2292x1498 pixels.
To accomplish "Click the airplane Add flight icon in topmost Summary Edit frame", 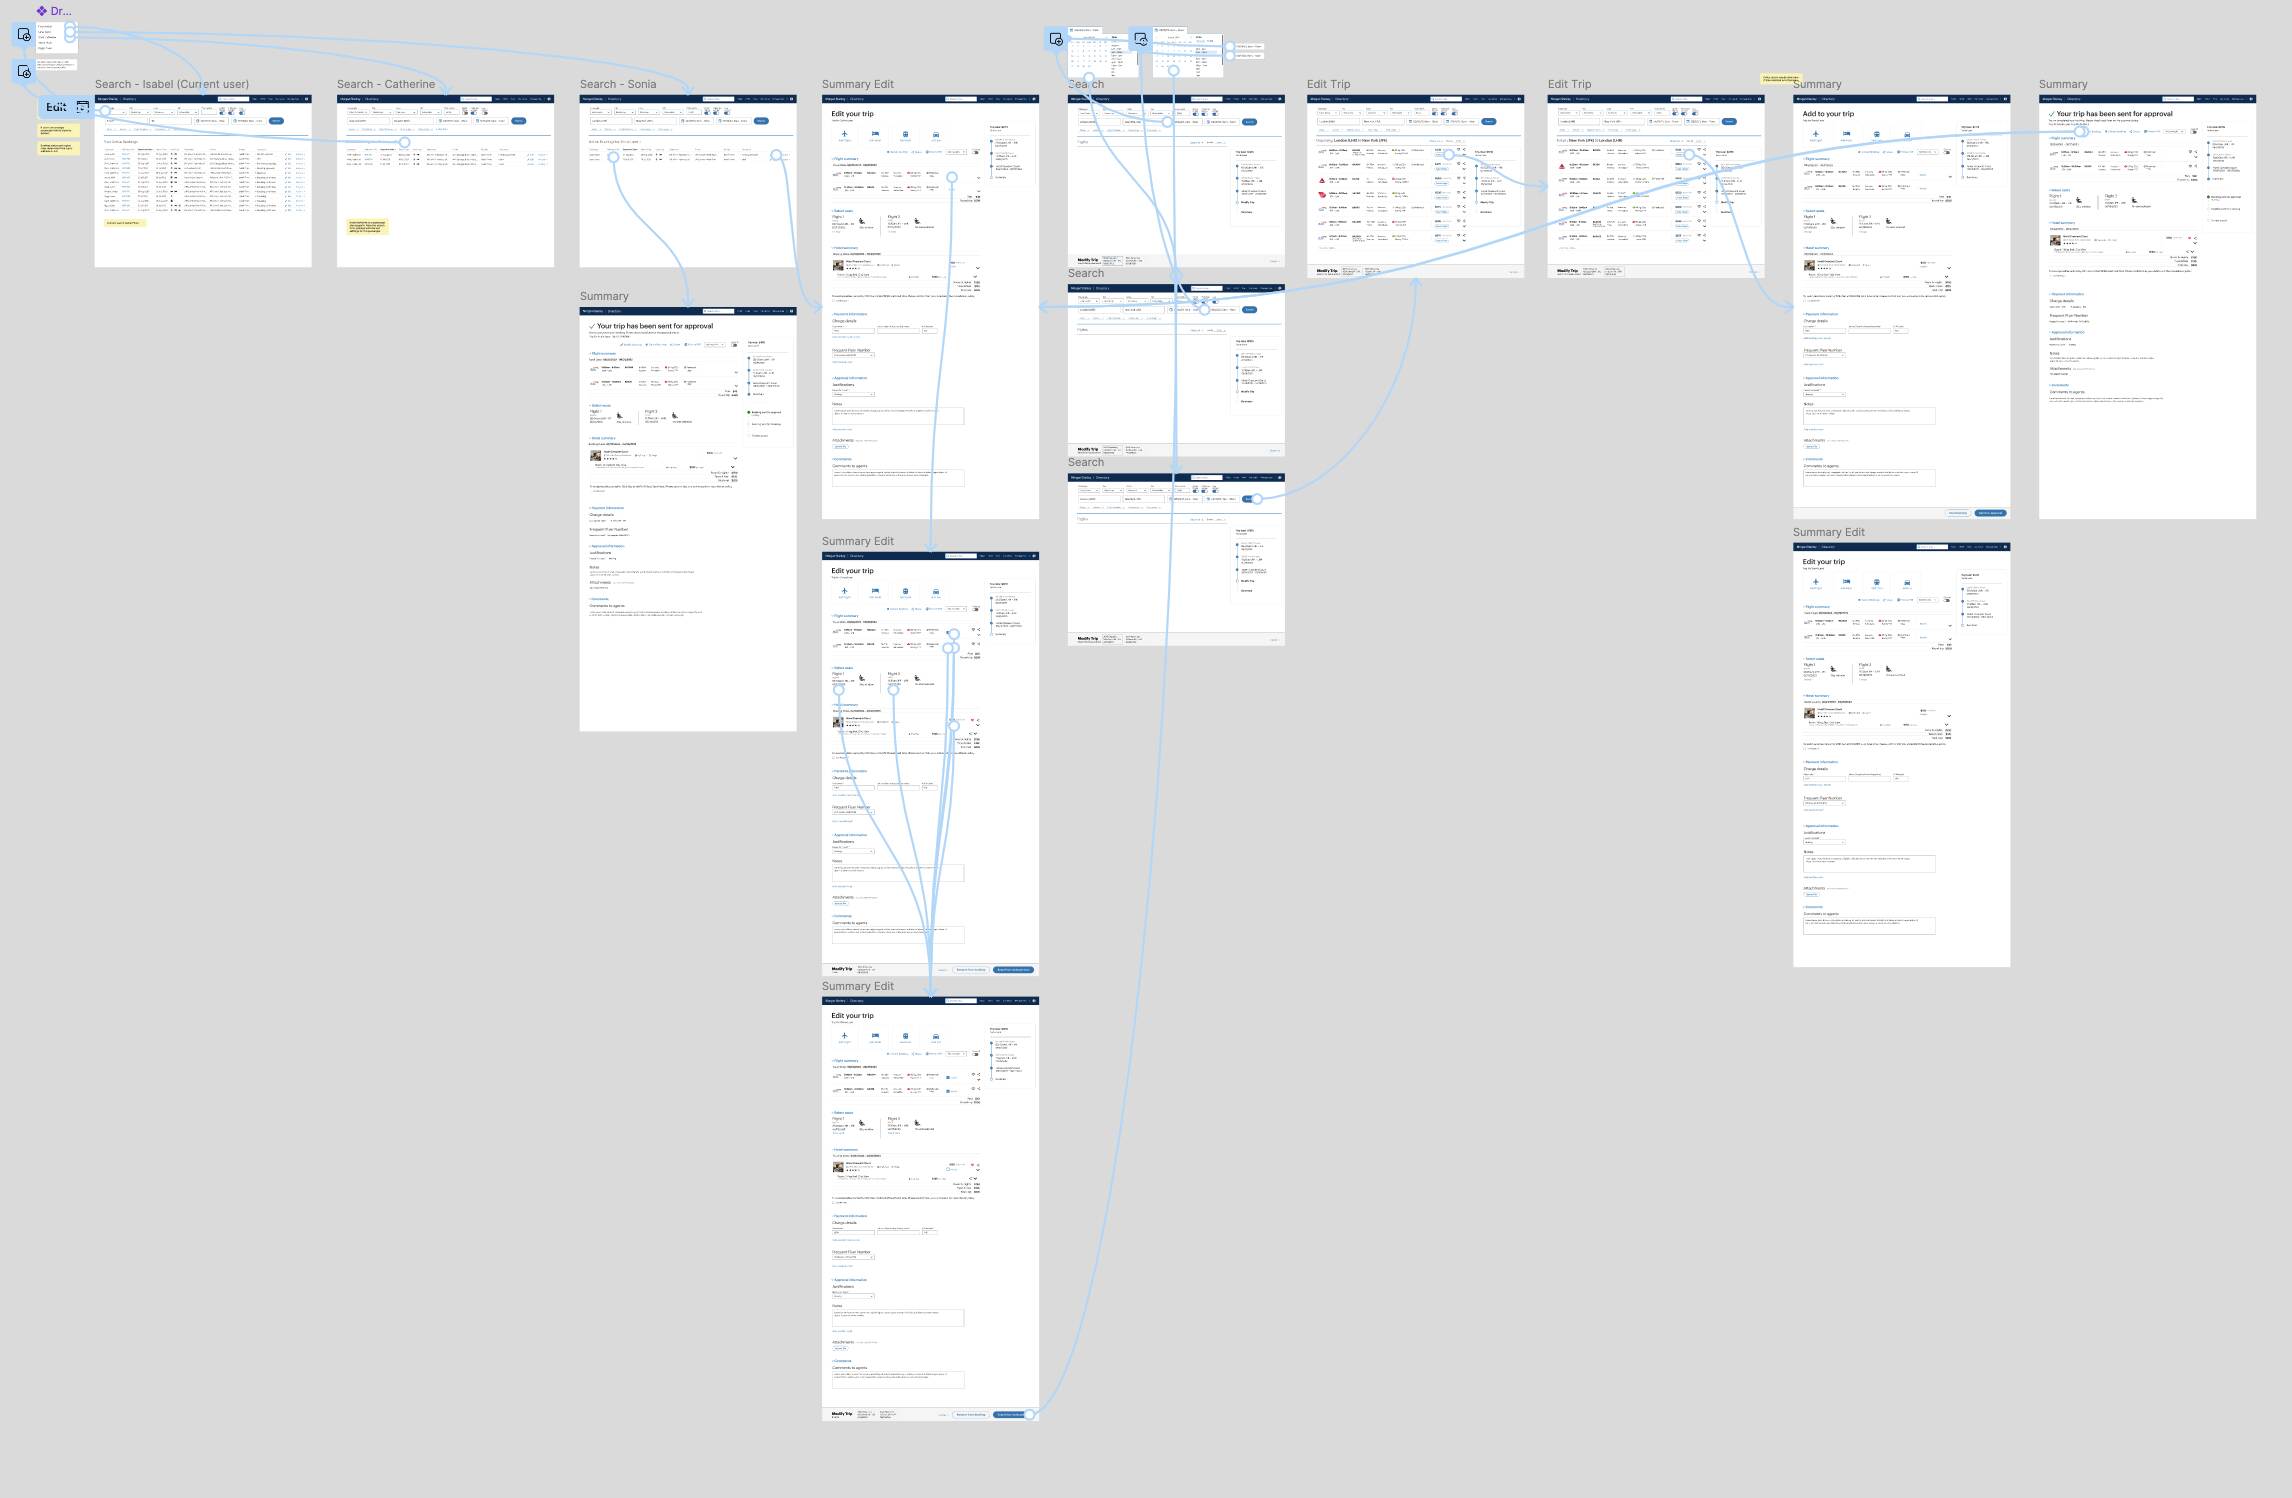I will pyautogui.click(x=844, y=134).
